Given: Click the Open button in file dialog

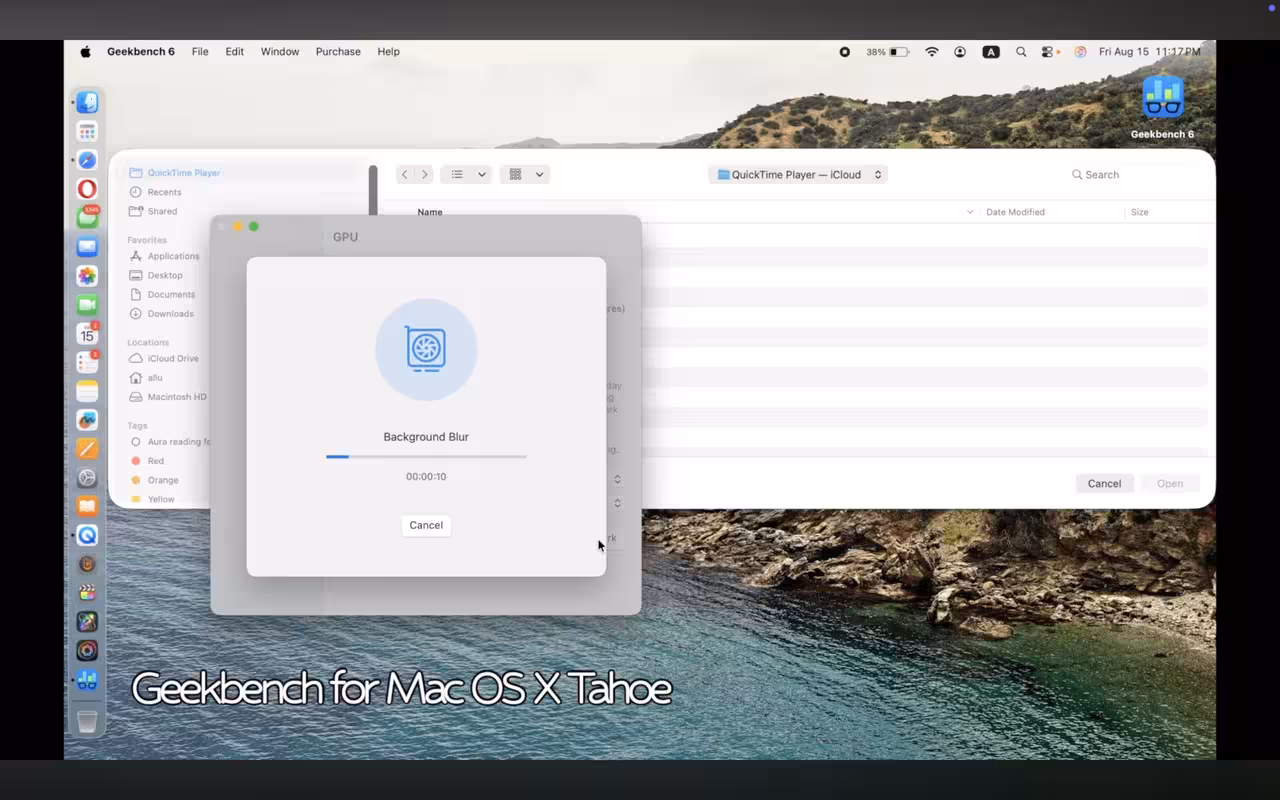Looking at the screenshot, I should pyautogui.click(x=1170, y=483).
